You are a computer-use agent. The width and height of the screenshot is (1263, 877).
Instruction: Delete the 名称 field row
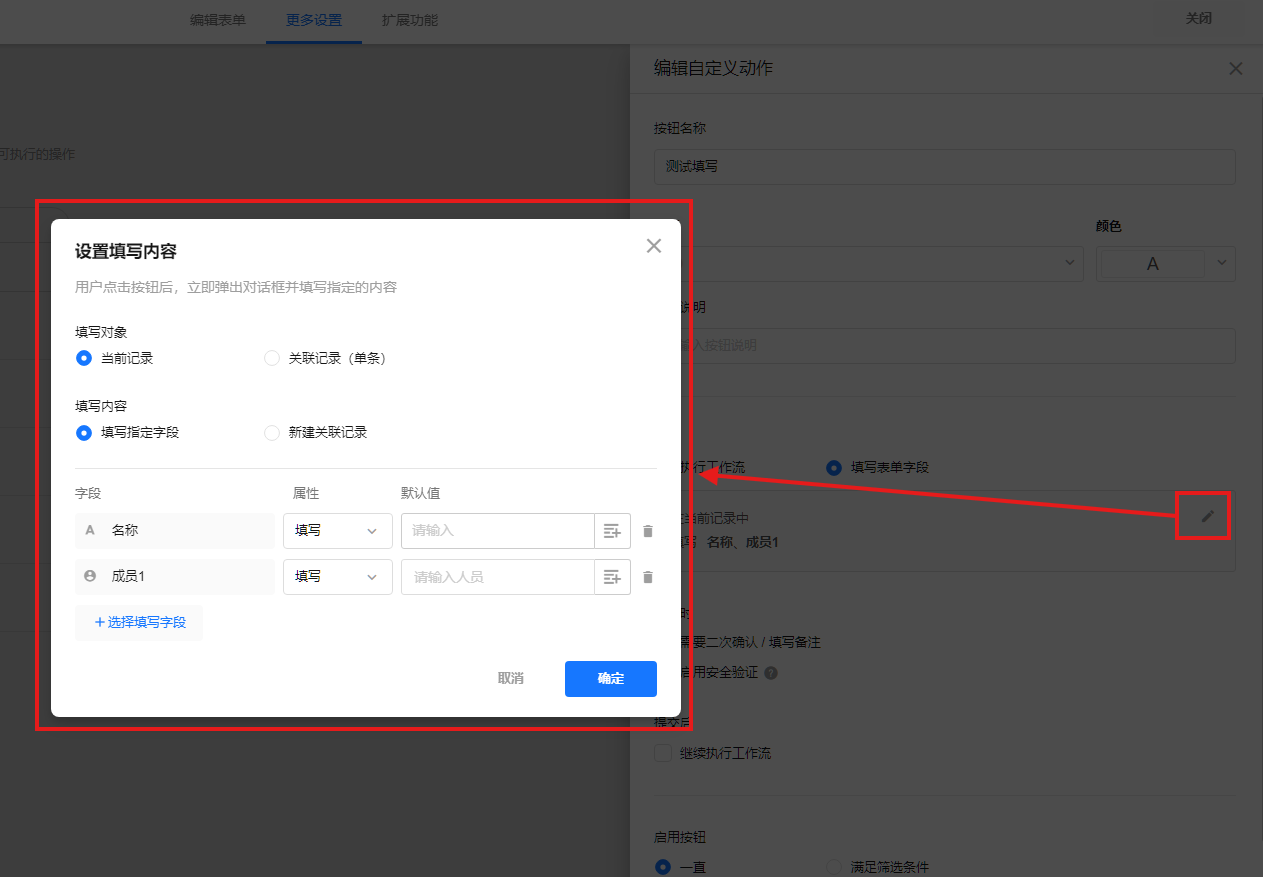pyautogui.click(x=648, y=532)
